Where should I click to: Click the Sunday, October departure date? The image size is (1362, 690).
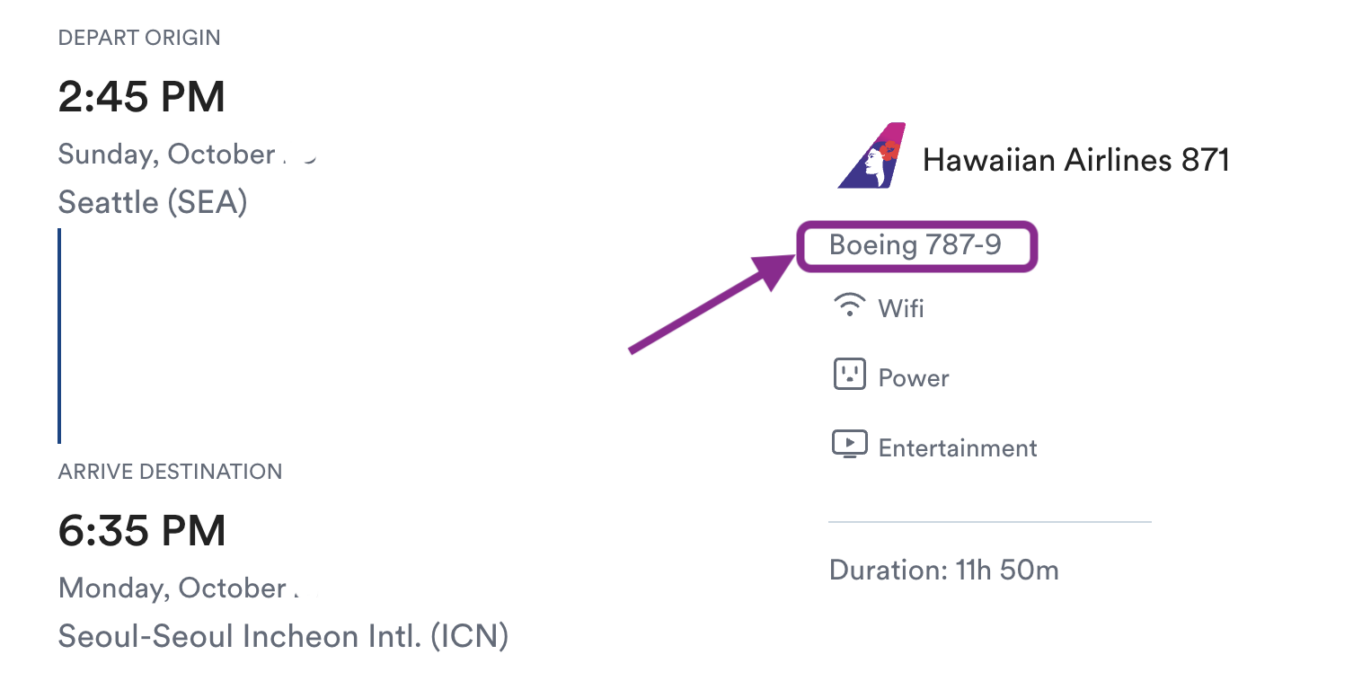click(167, 155)
